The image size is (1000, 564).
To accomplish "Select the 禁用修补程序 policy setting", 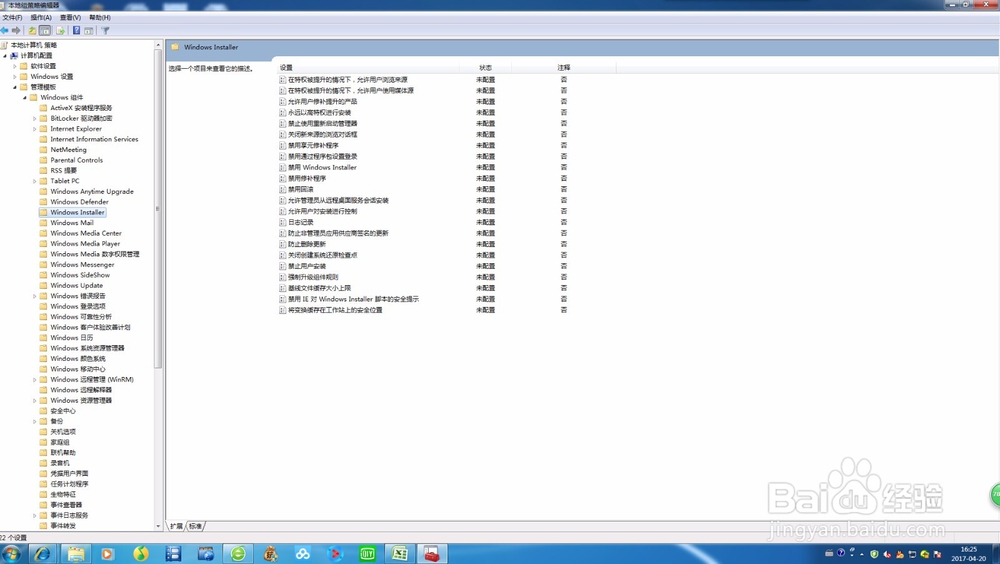I will (x=307, y=178).
